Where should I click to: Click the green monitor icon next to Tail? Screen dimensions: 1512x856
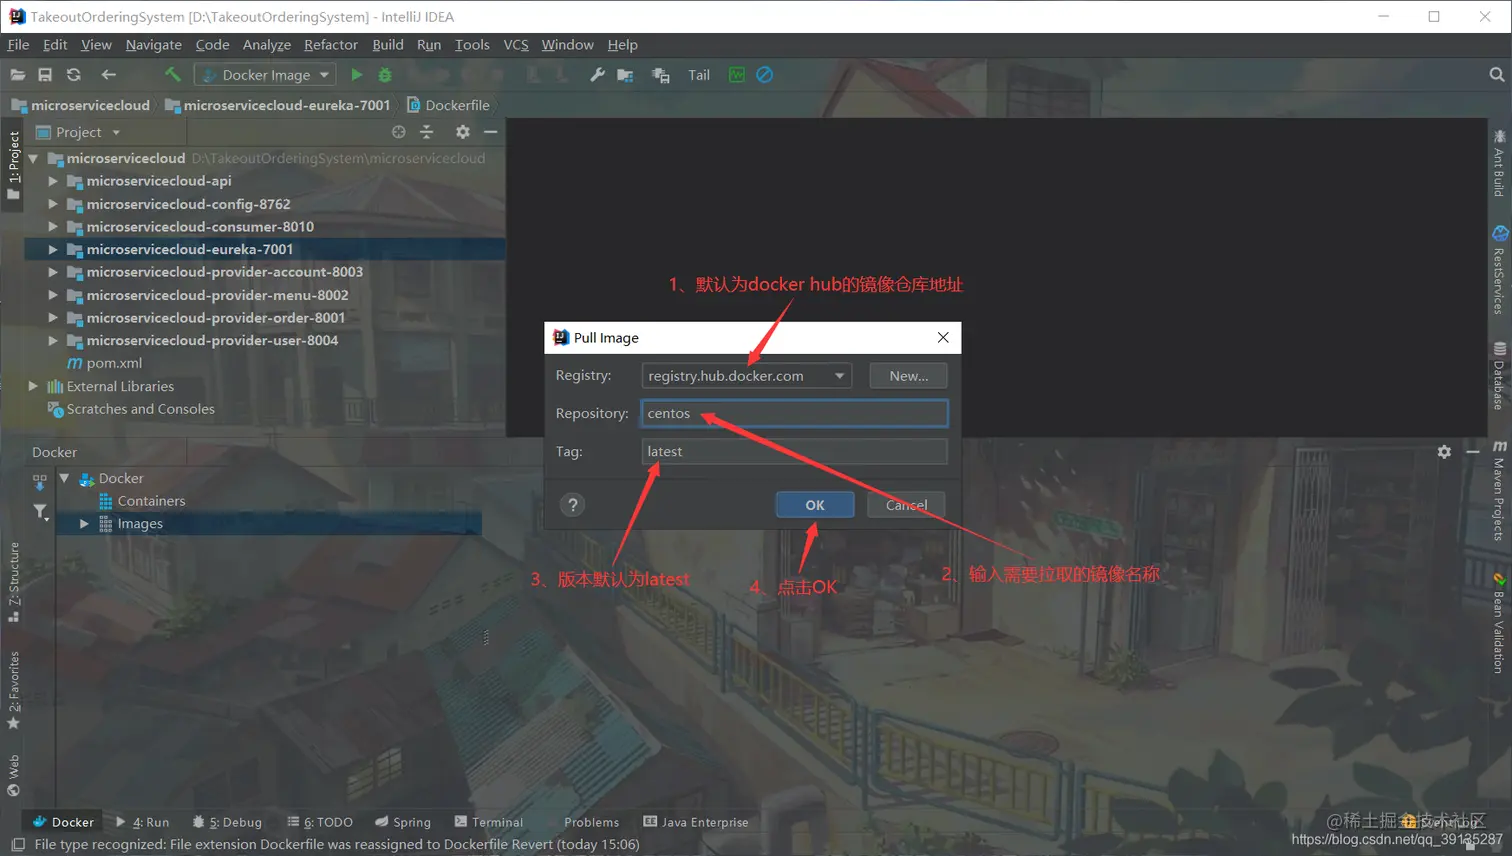(x=737, y=75)
